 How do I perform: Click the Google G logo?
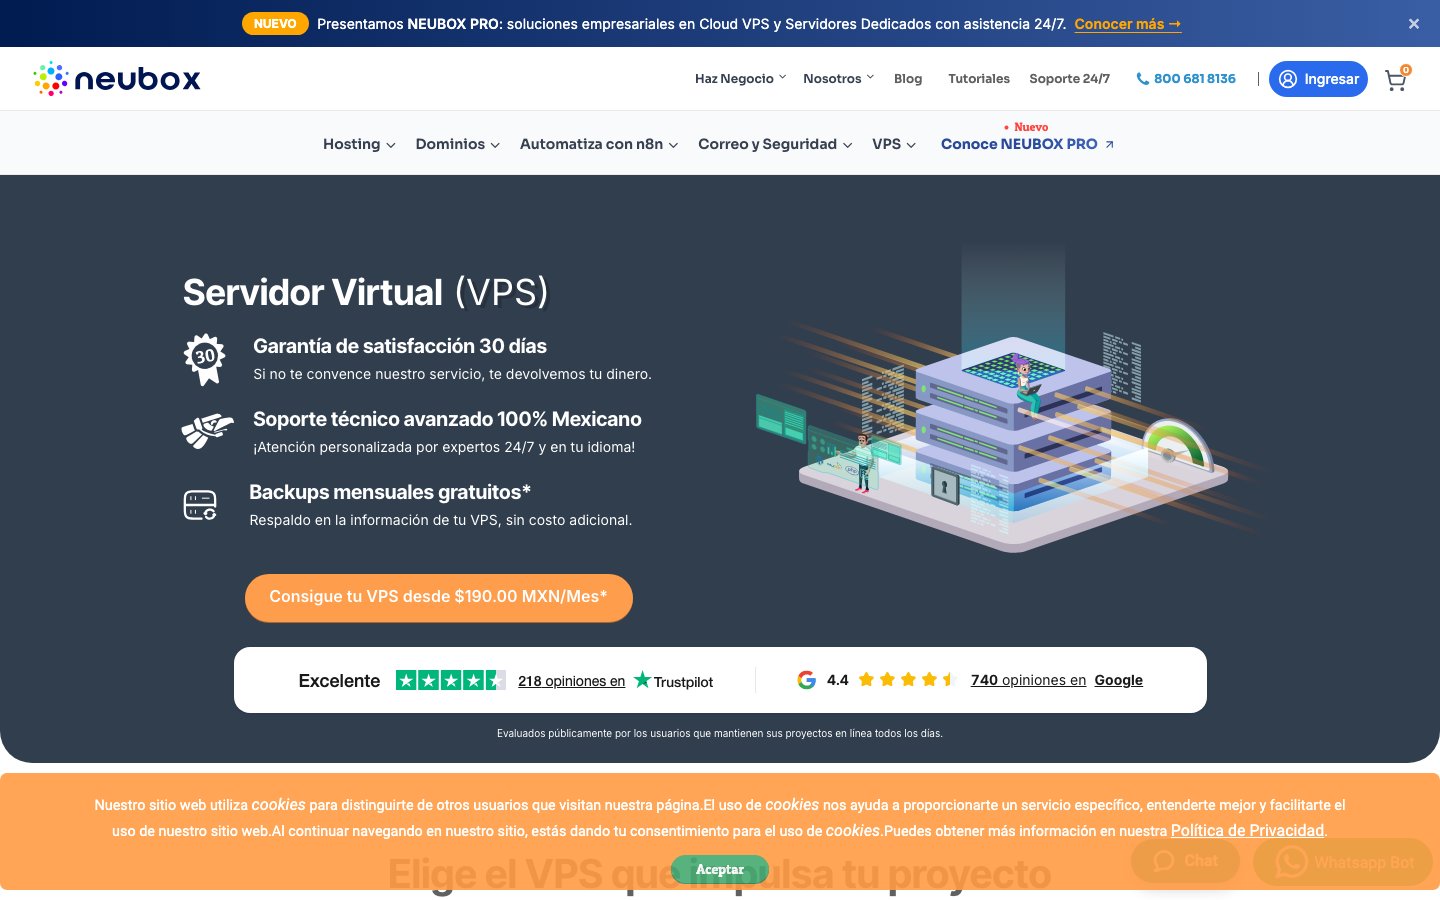(x=806, y=680)
